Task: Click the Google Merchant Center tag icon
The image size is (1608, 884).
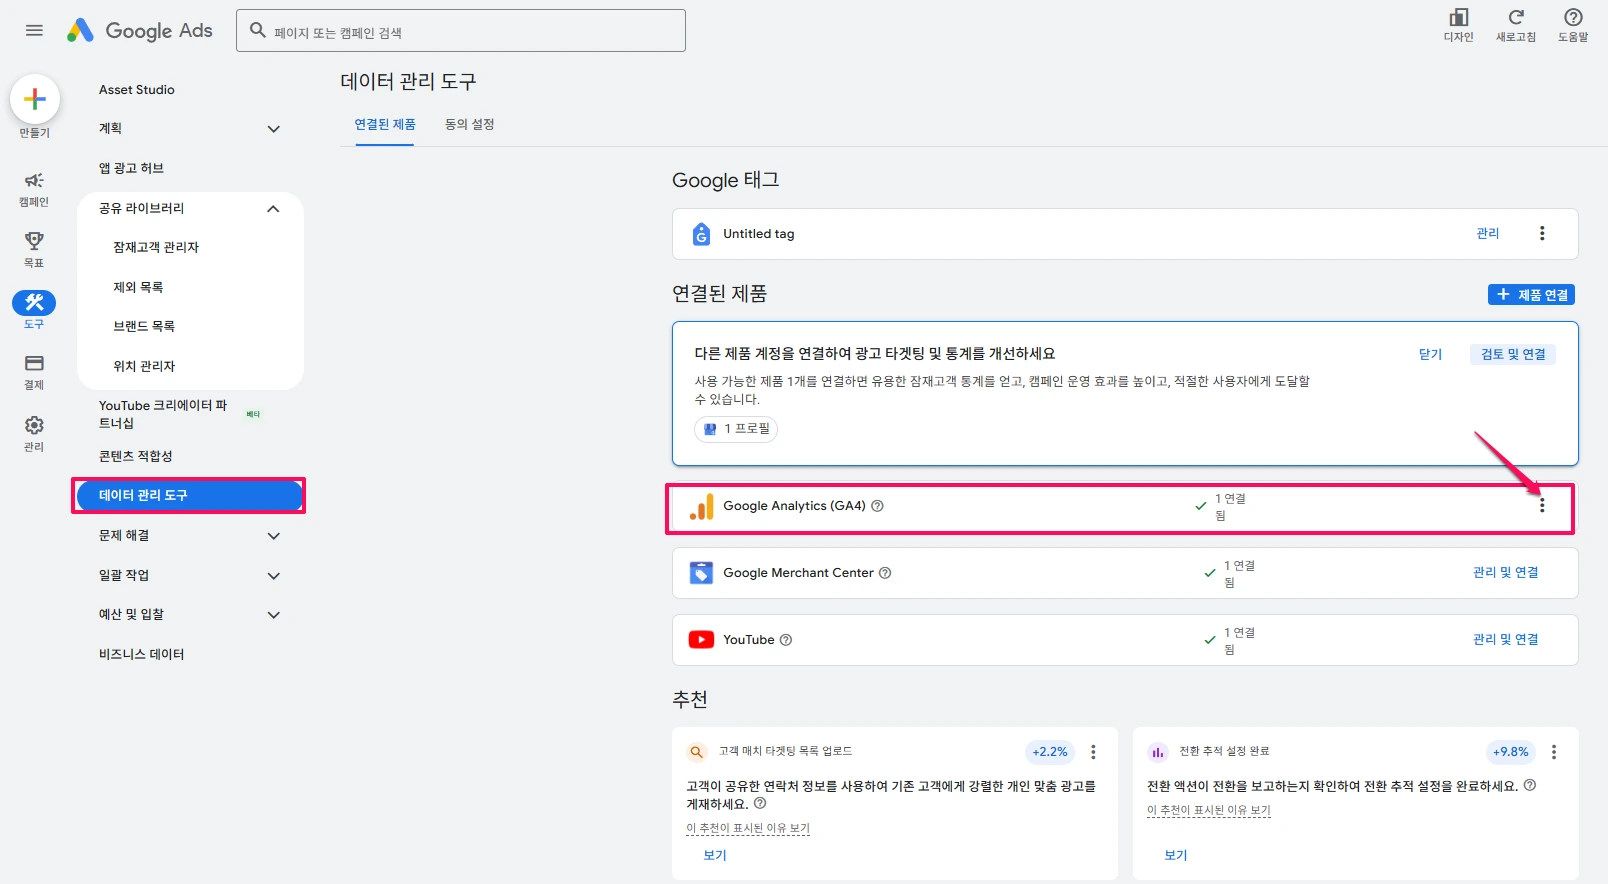Action: click(701, 573)
